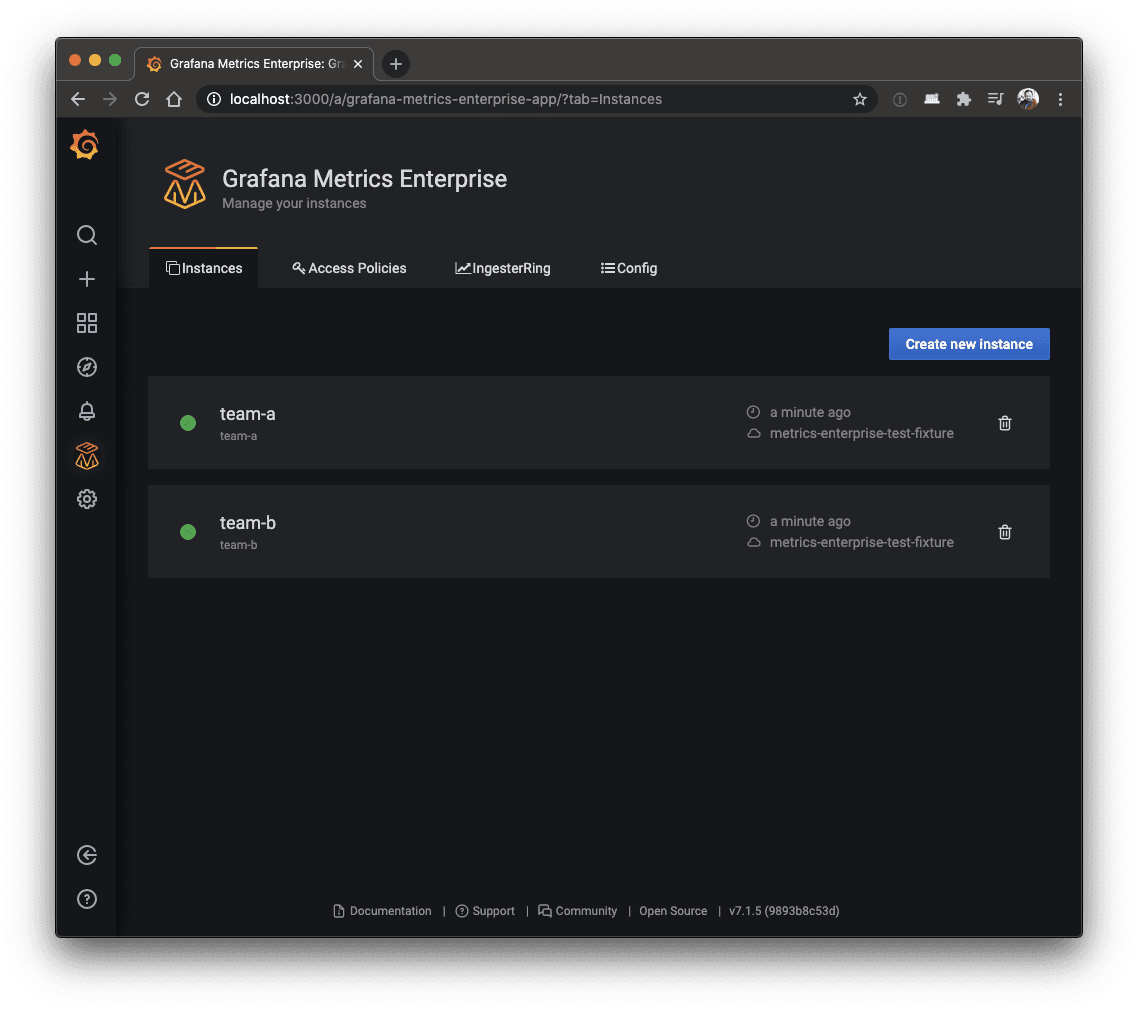Open the Configuration gear icon
1138x1011 pixels.
[x=87, y=499]
